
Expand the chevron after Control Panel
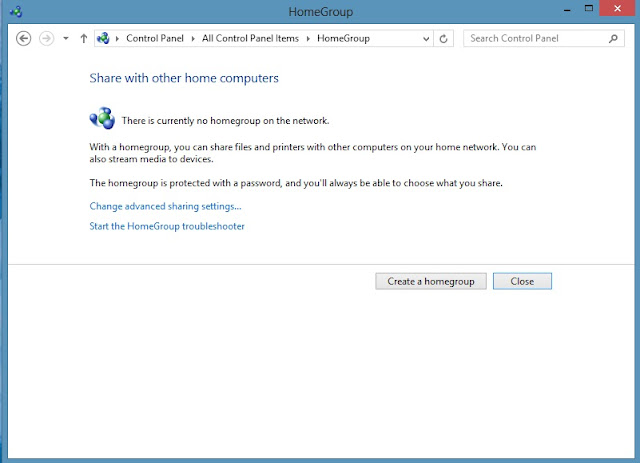(193, 39)
